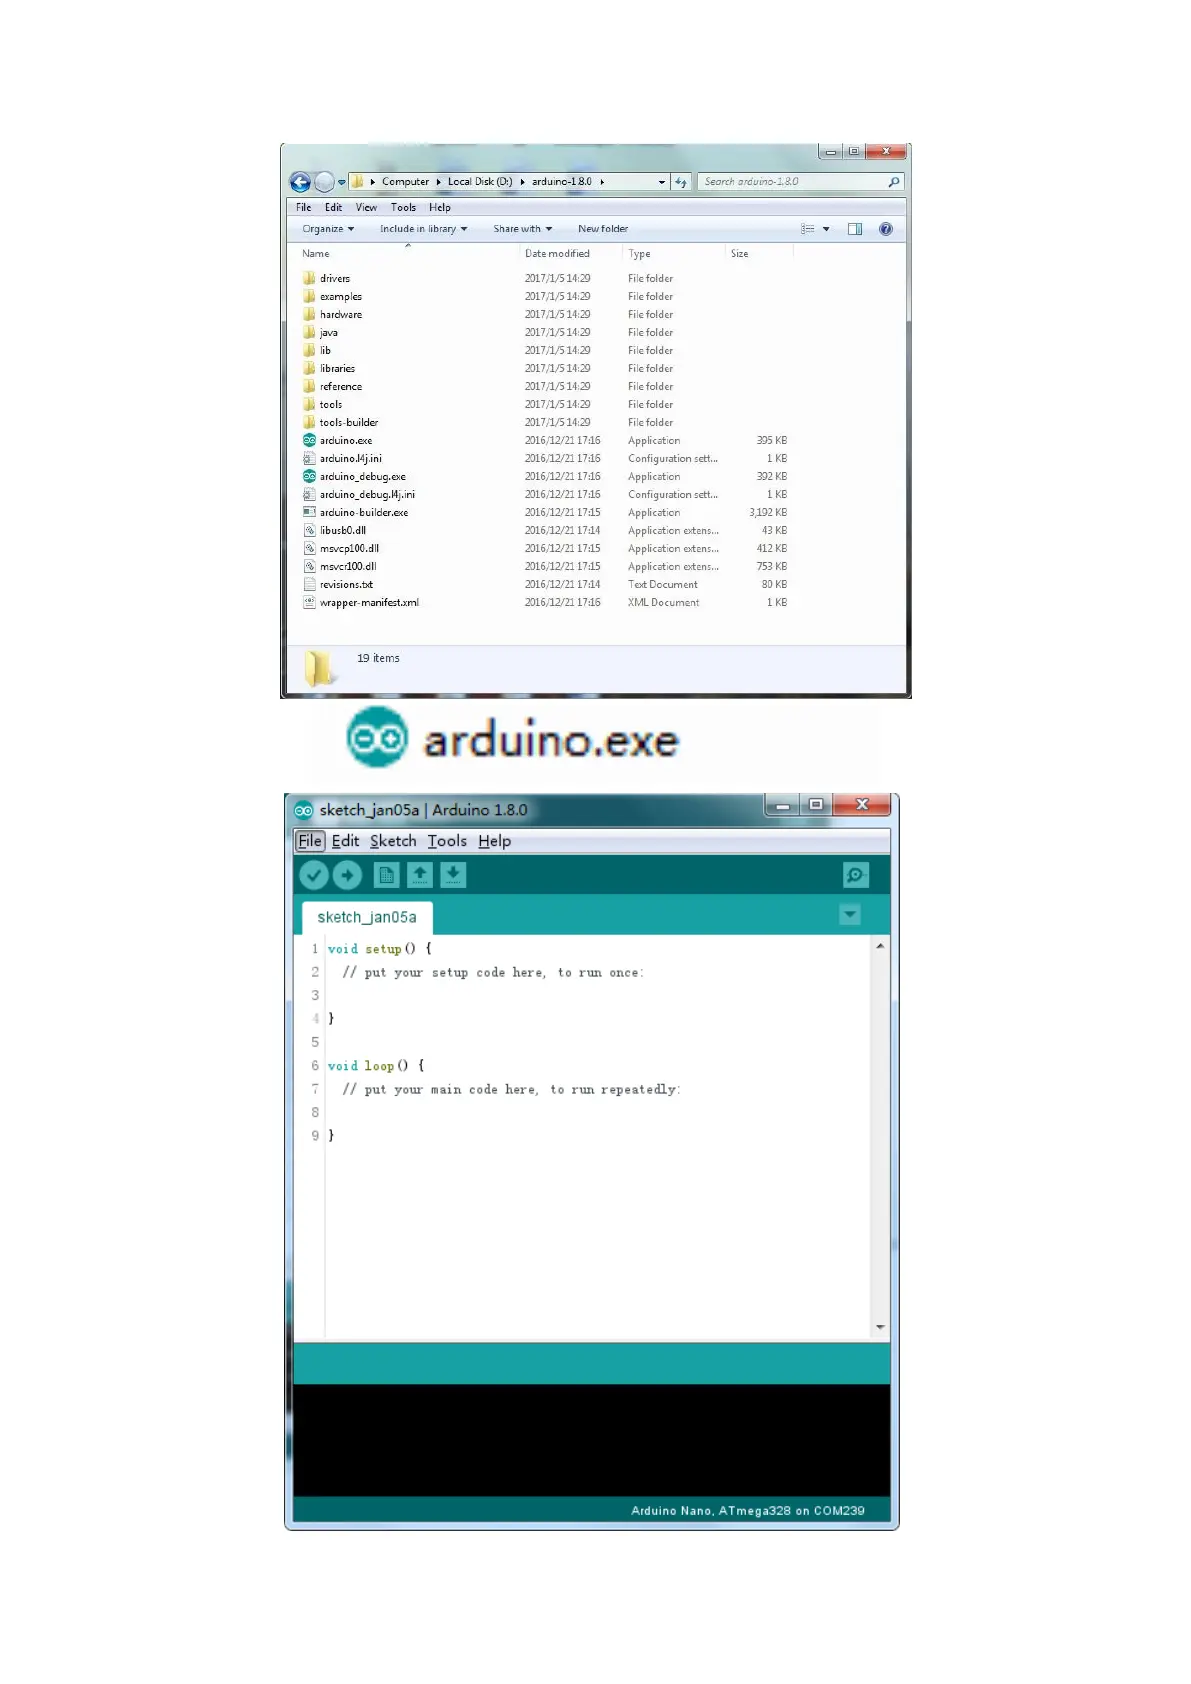
Task: Click the search magnifier icon in Explorer
Action: [x=894, y=182]
